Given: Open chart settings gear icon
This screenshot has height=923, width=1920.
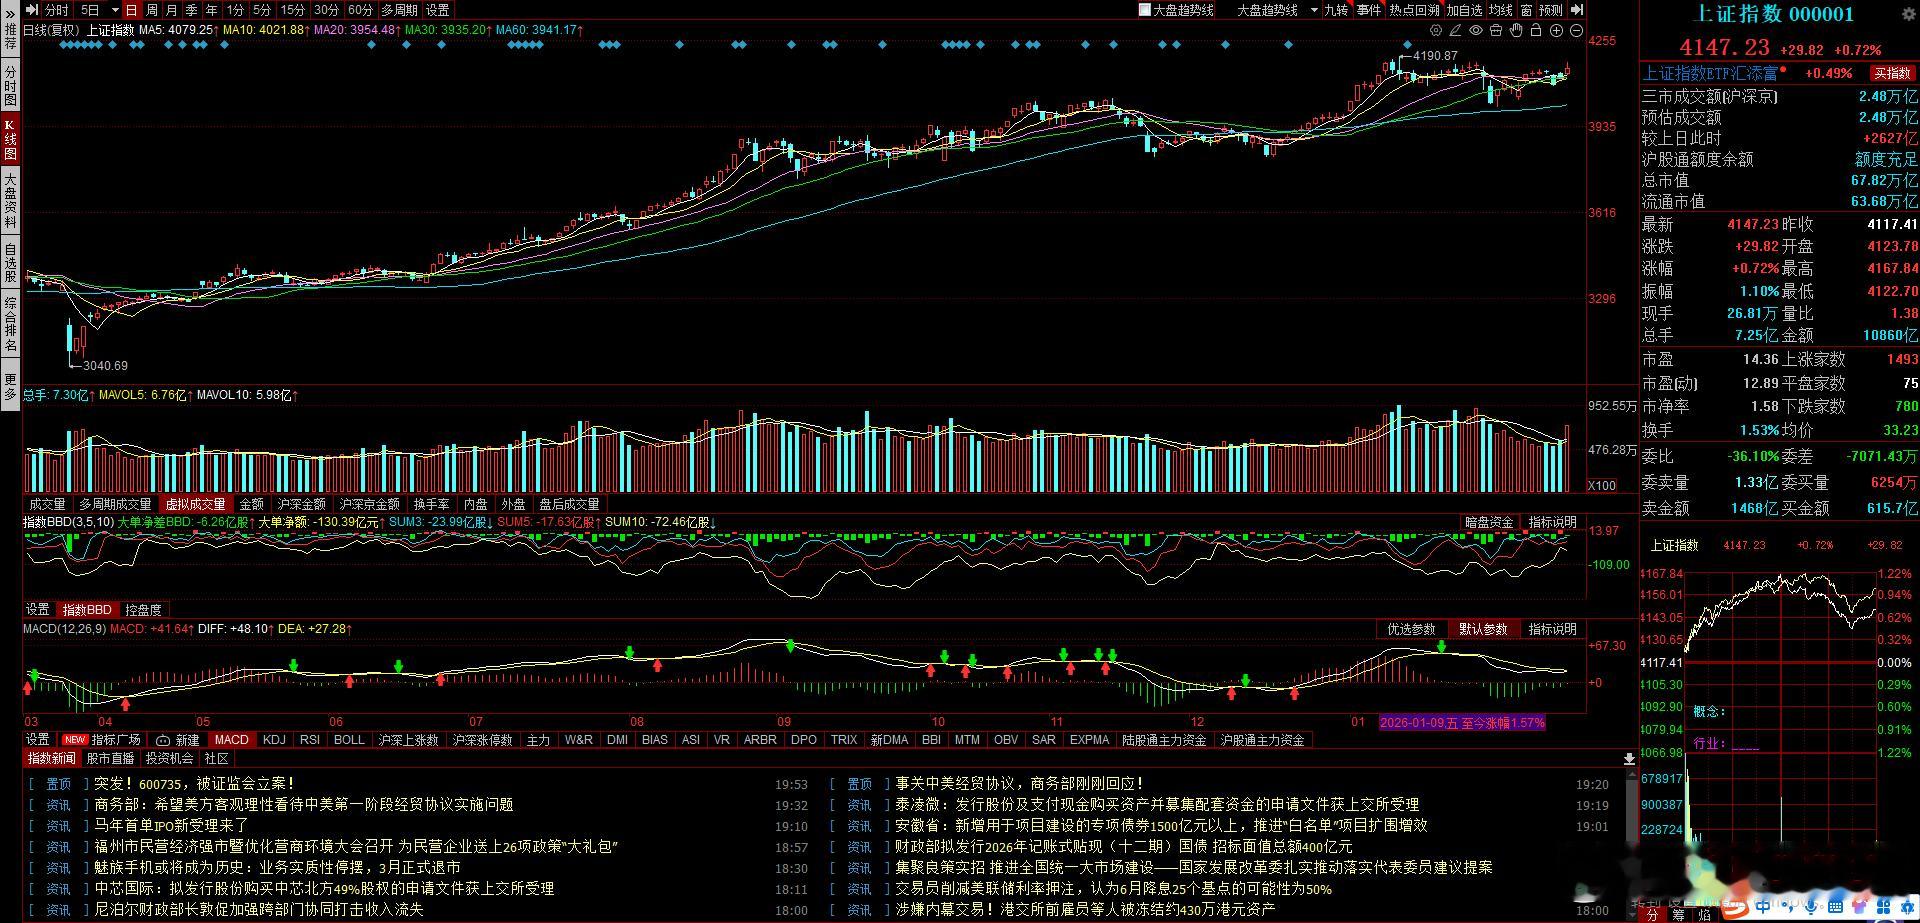Looking at the screenshot, I should [x=1437, y=30].
